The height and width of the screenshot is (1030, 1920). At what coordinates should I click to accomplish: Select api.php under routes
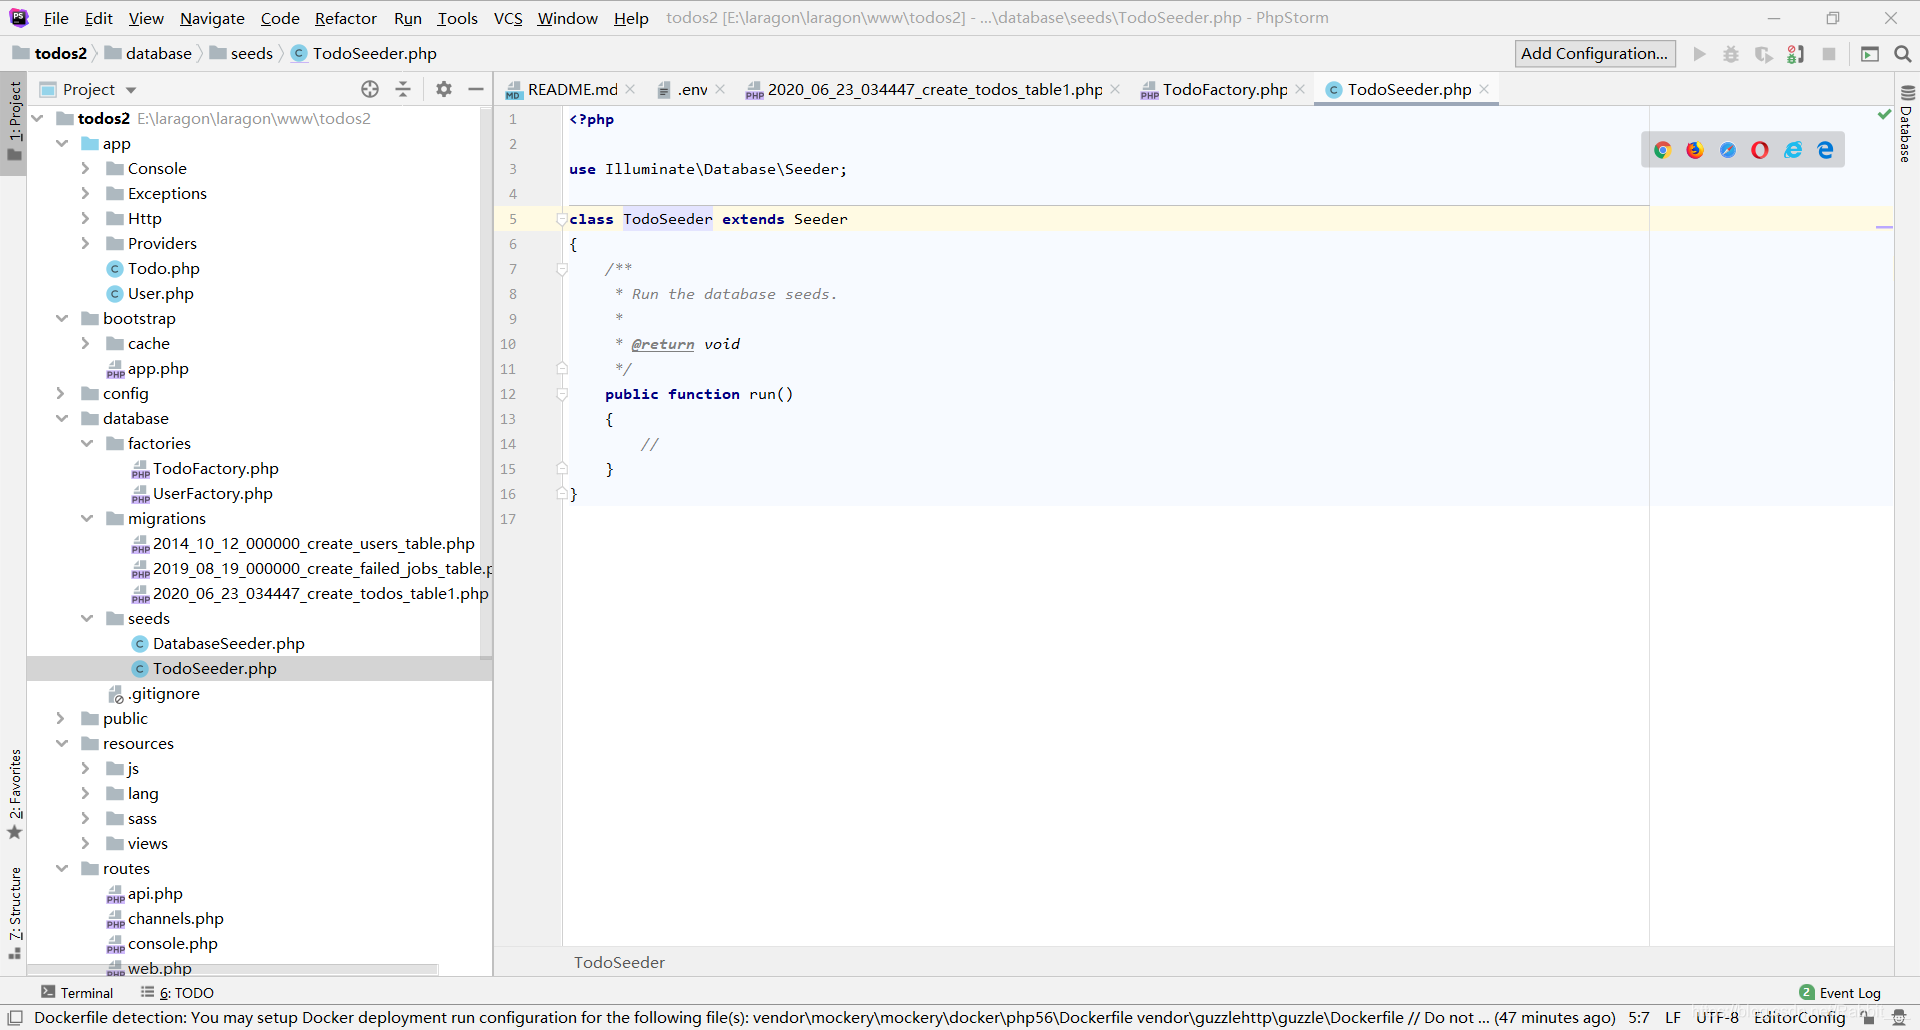coord(155,893)
